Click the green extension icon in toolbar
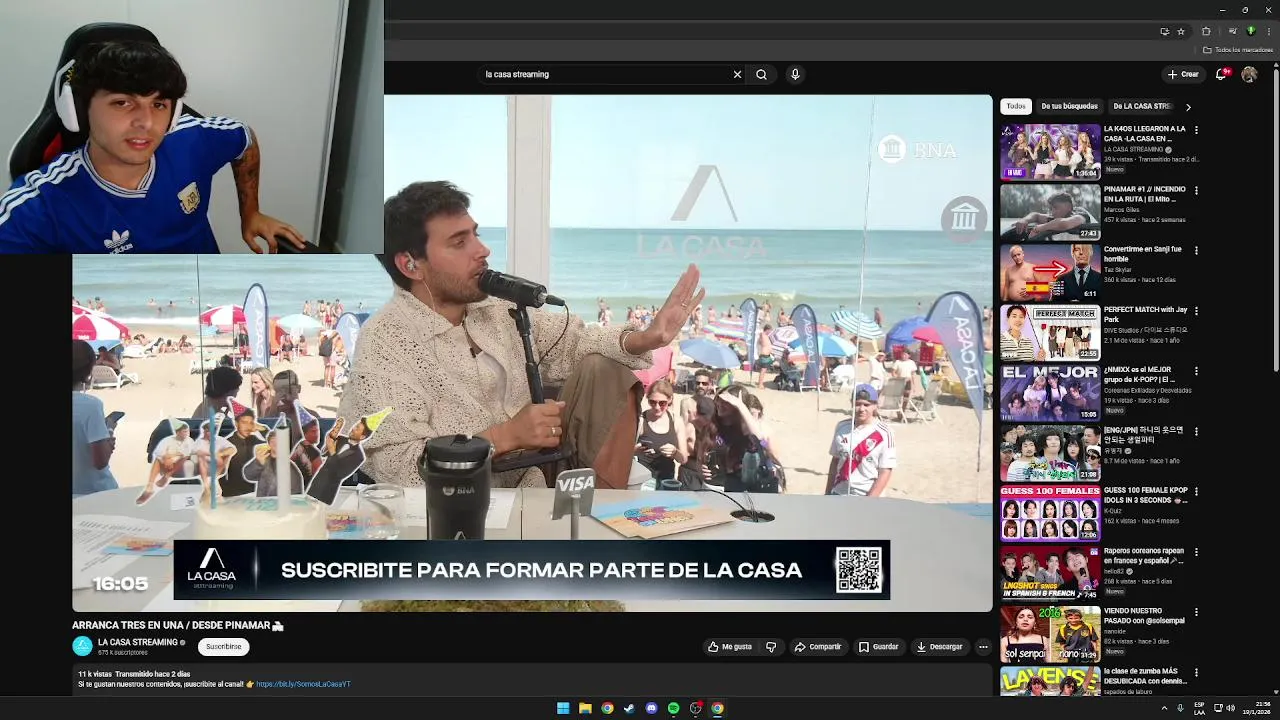 click(1250, 31)
